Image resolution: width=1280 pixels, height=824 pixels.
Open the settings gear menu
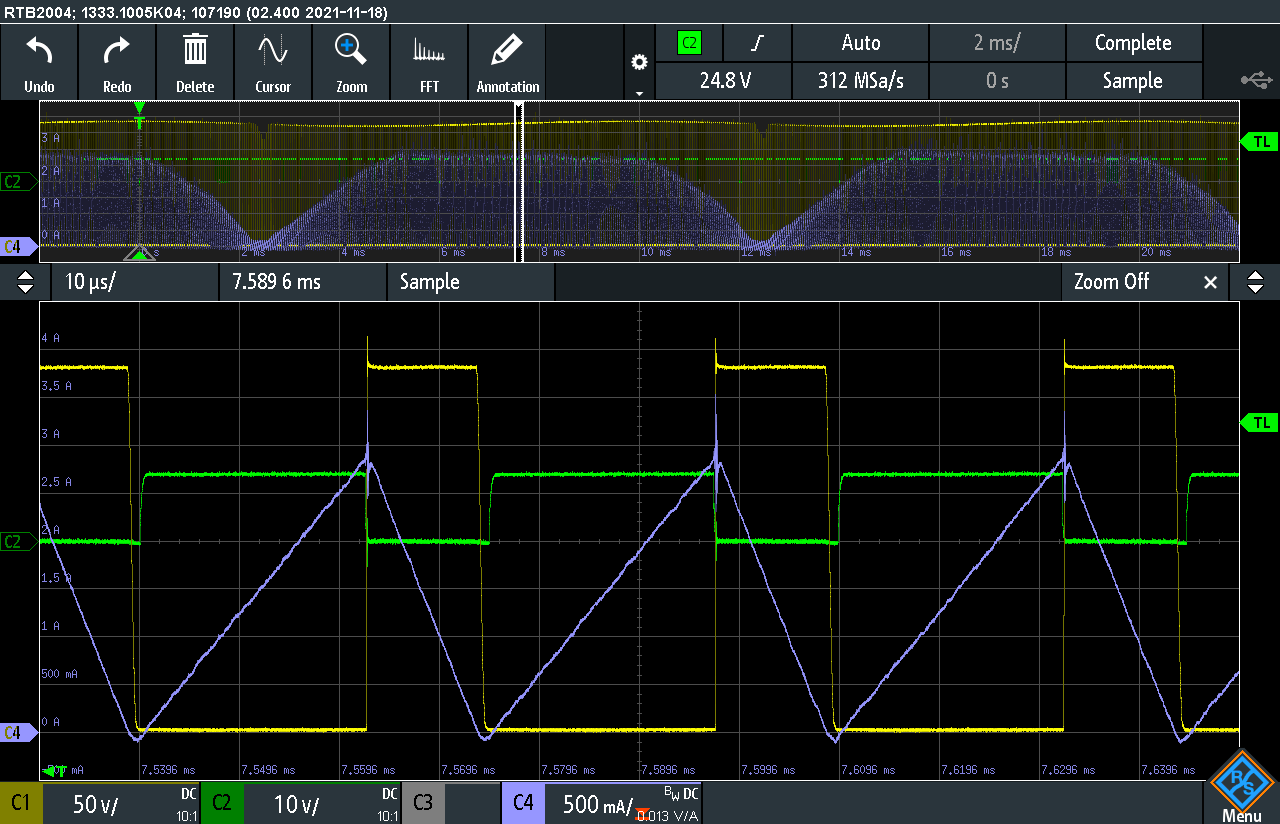coord(639,62)
